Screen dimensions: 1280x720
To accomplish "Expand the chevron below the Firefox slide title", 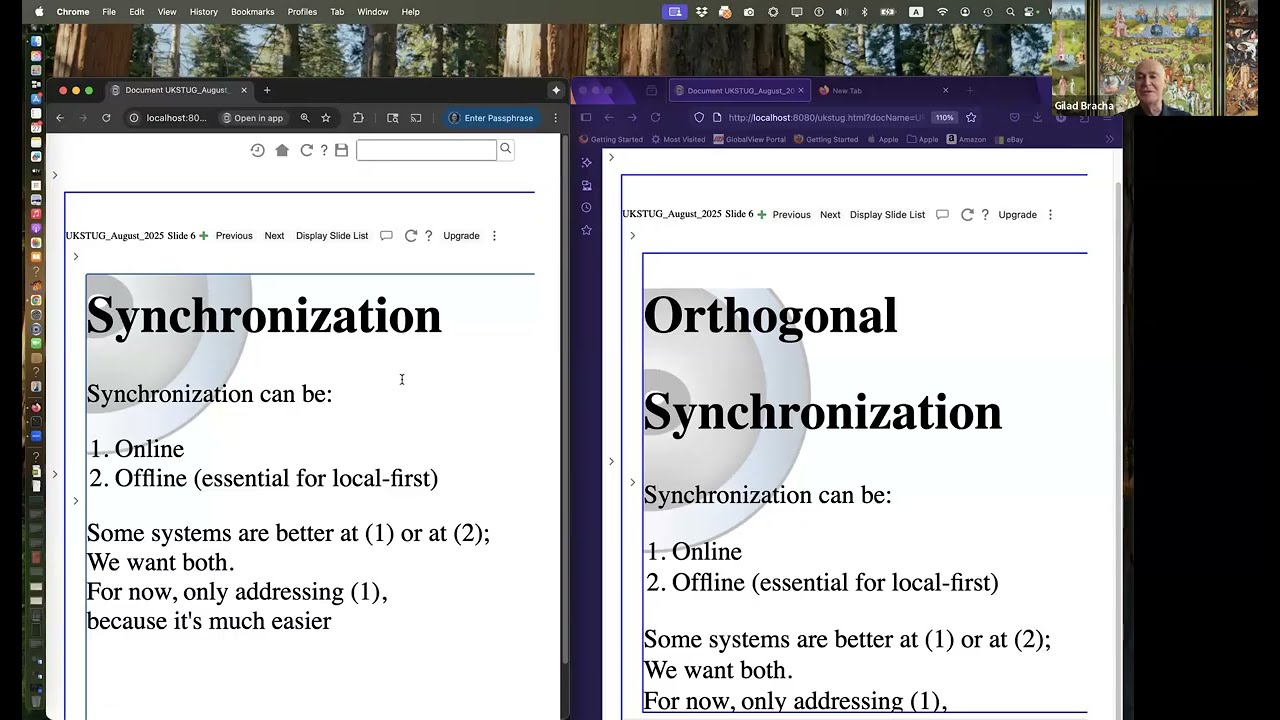I will pos(632,236).
